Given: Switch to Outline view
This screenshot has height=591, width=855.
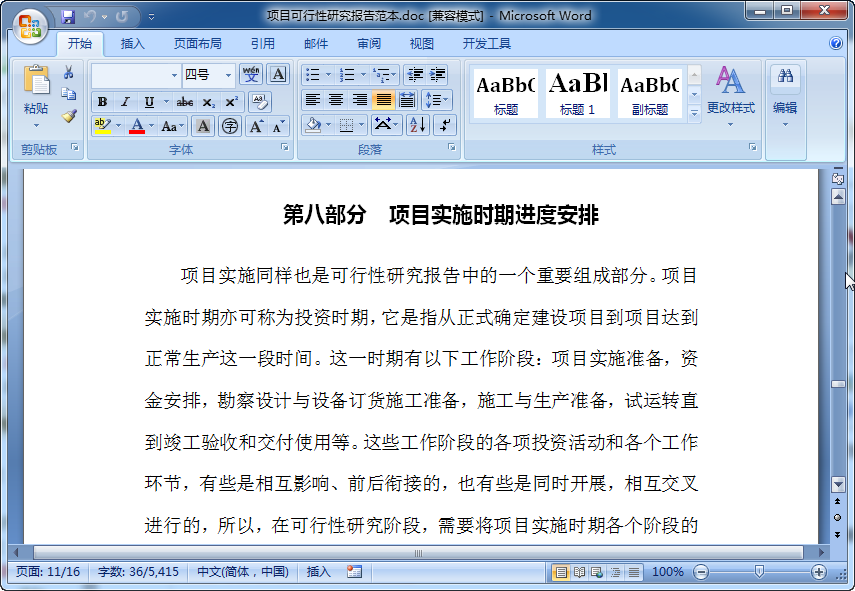Looking at the screenshot, I should tap(616, 572).
